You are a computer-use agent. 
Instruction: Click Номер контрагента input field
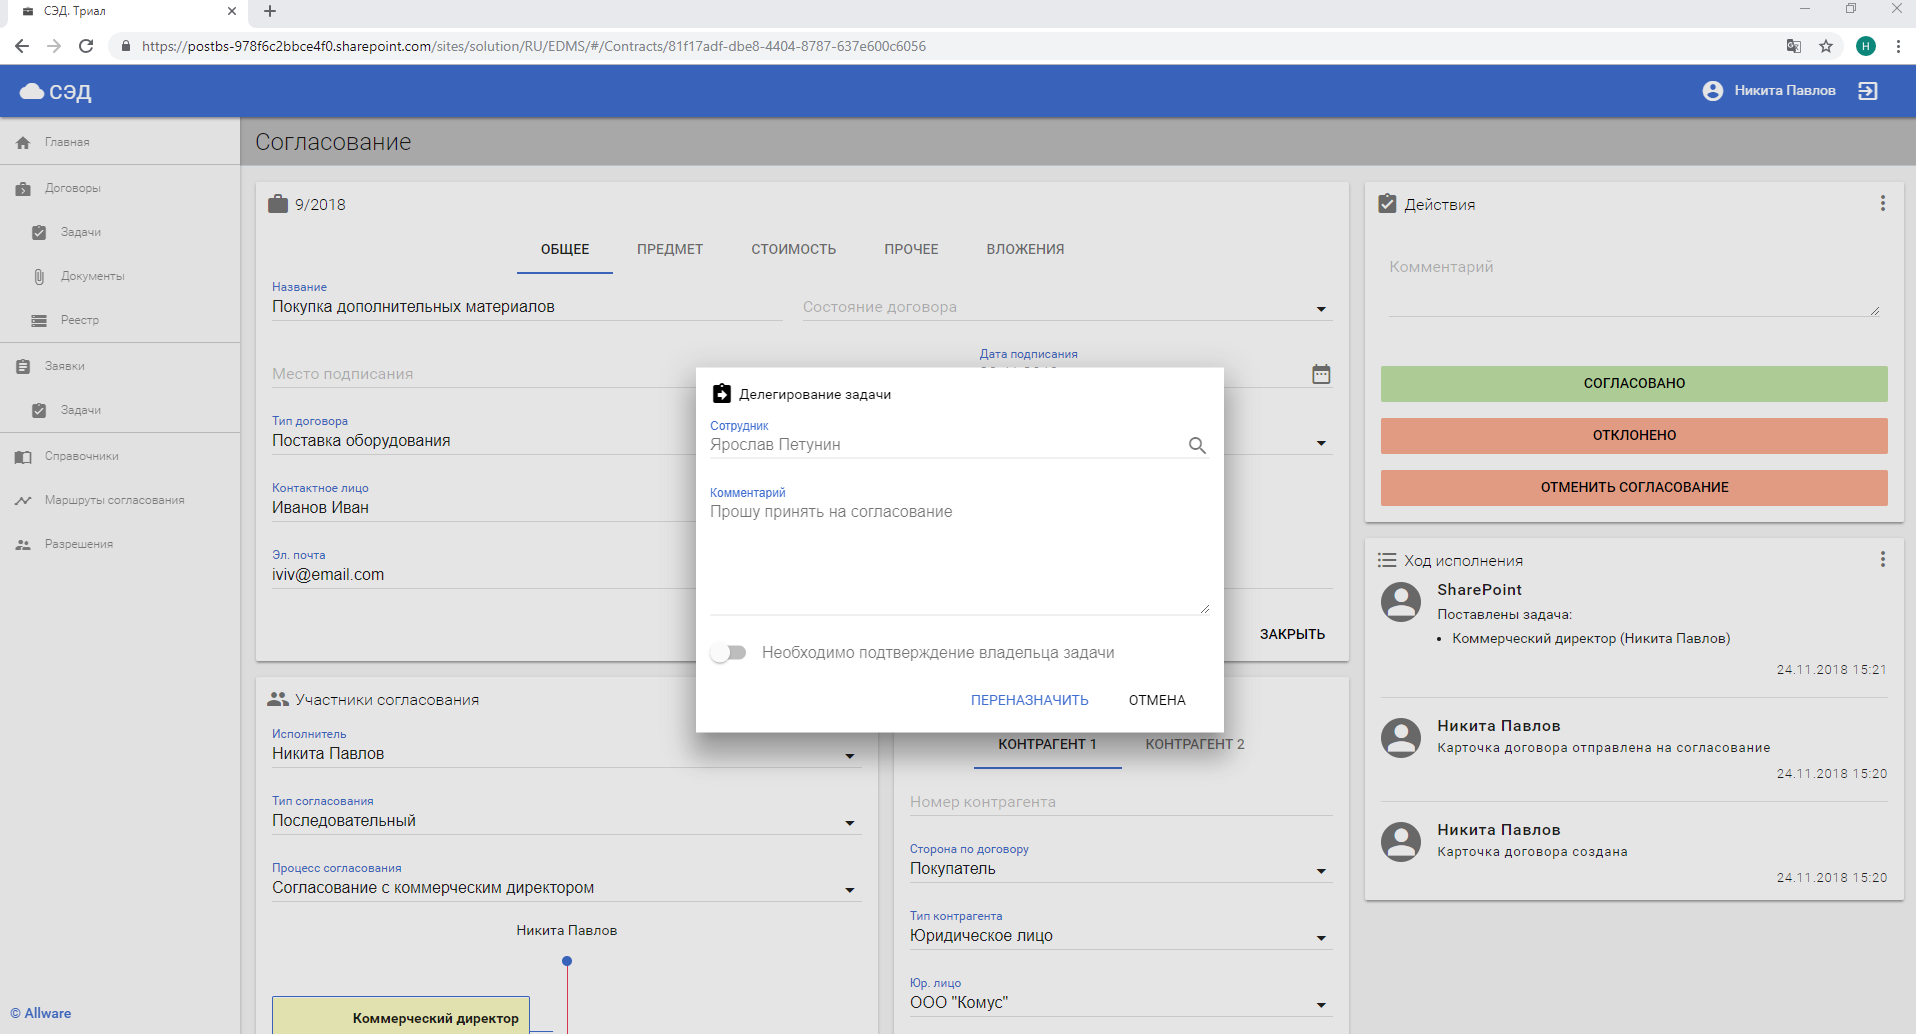(x=1121, y=802)
